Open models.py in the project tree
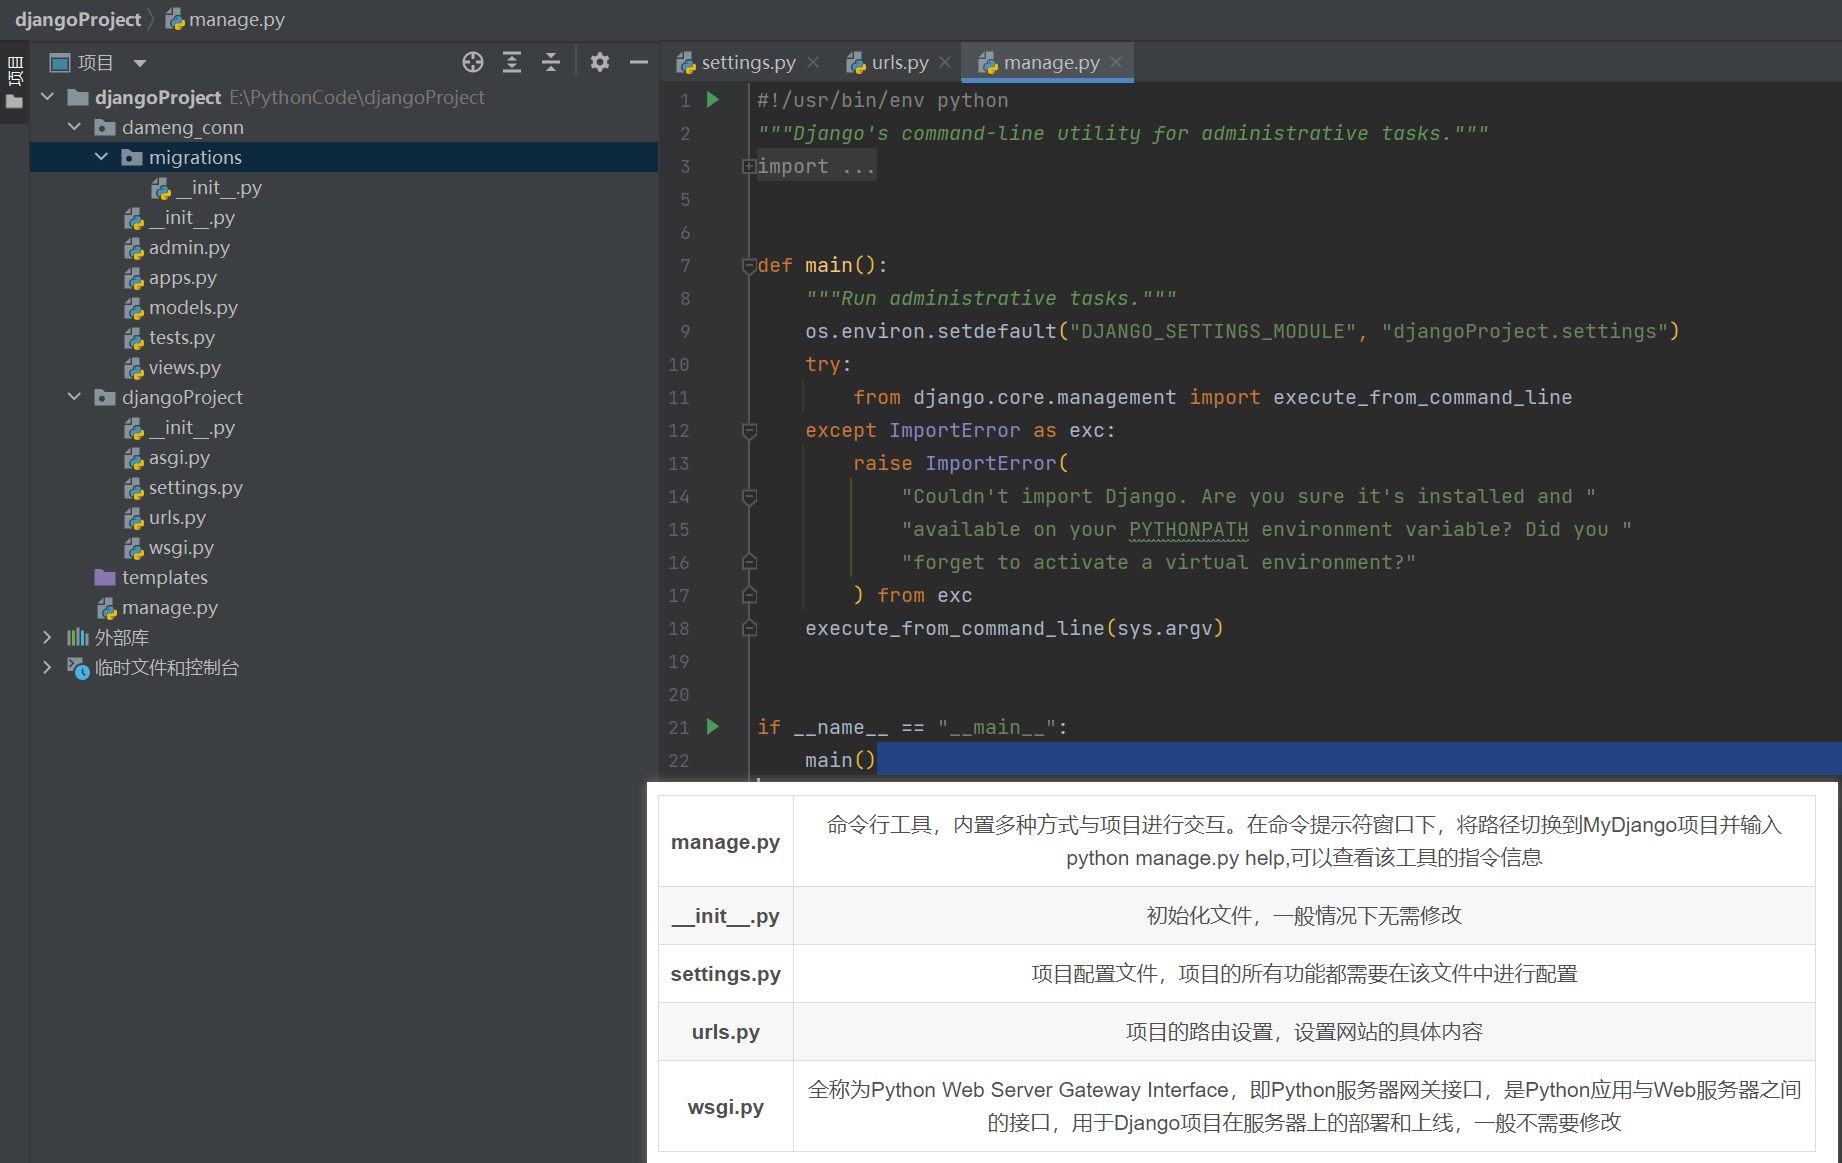The height and width of the screenshot is (1163, 1842). [193, 307]
